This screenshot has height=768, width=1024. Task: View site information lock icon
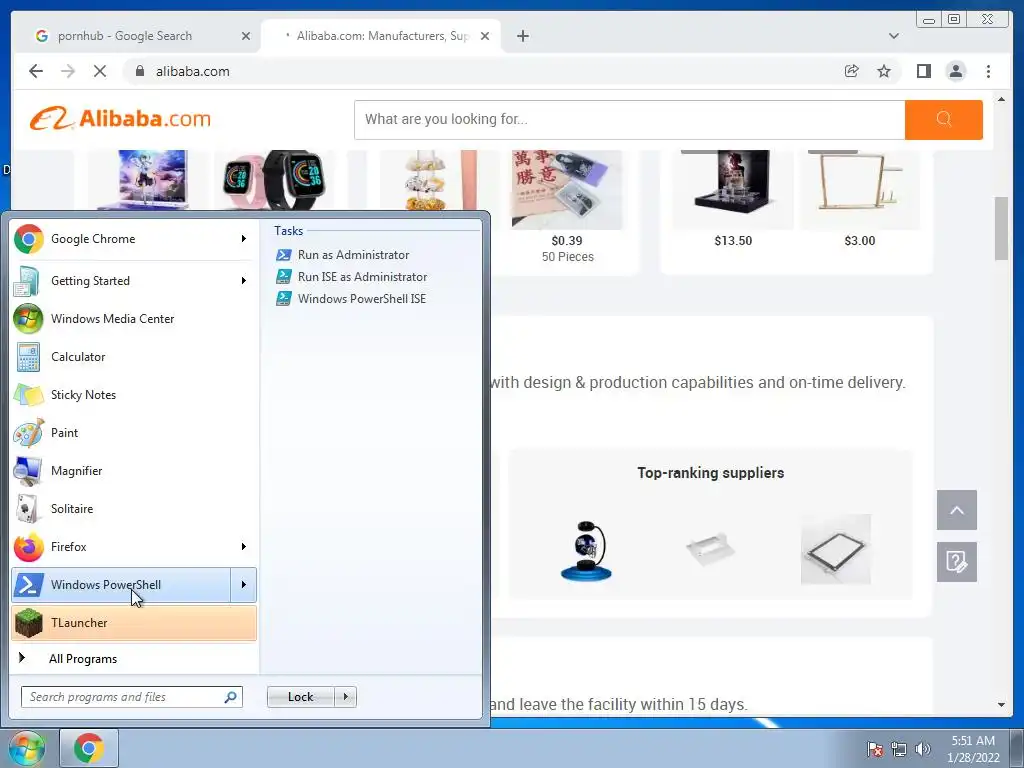point(139,71)
